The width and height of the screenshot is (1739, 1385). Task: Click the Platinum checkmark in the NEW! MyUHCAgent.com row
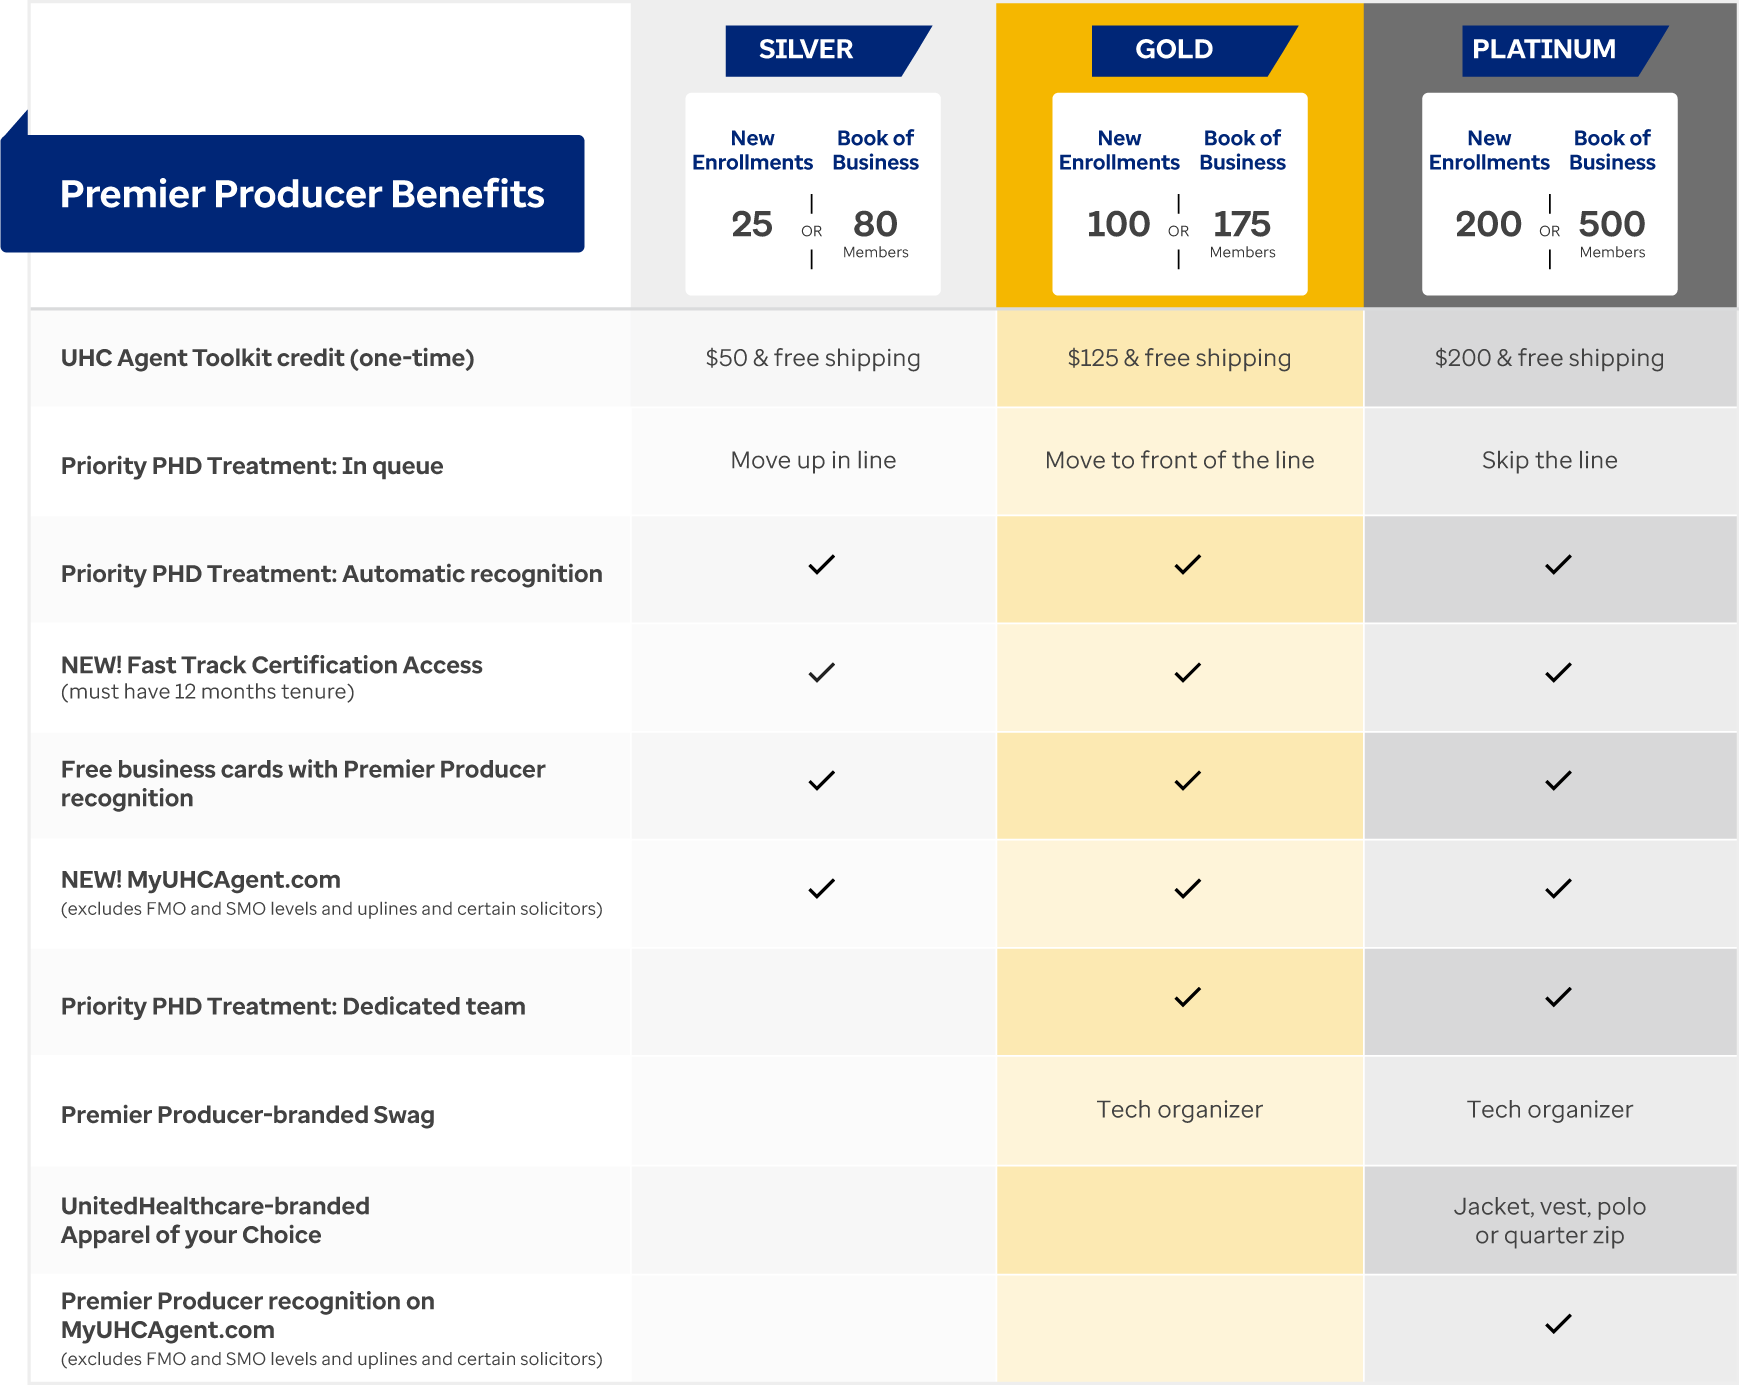click(x=1558, y=889)
